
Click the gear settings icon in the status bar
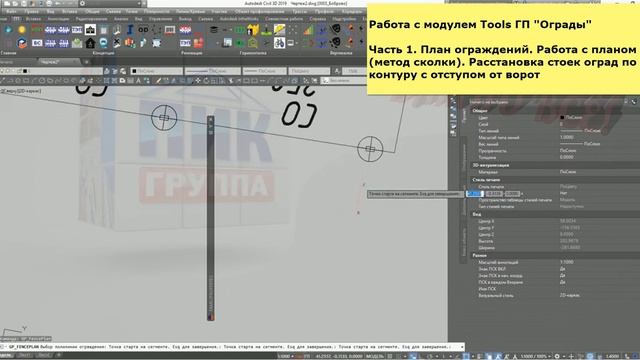tap(557, 356)
